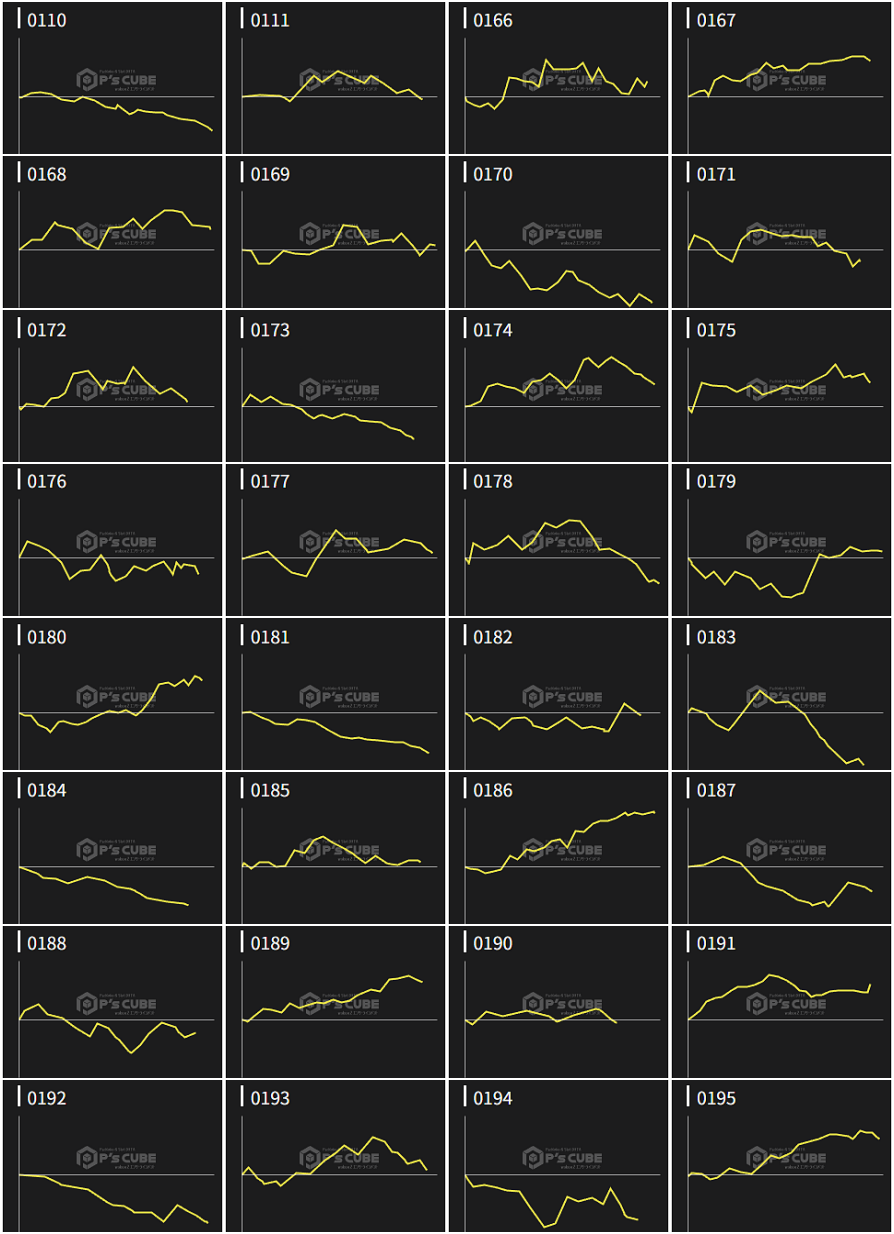Click the 0180 chart thumbnail
This screenshot has width=894, height=1234.
coord(112,695)
